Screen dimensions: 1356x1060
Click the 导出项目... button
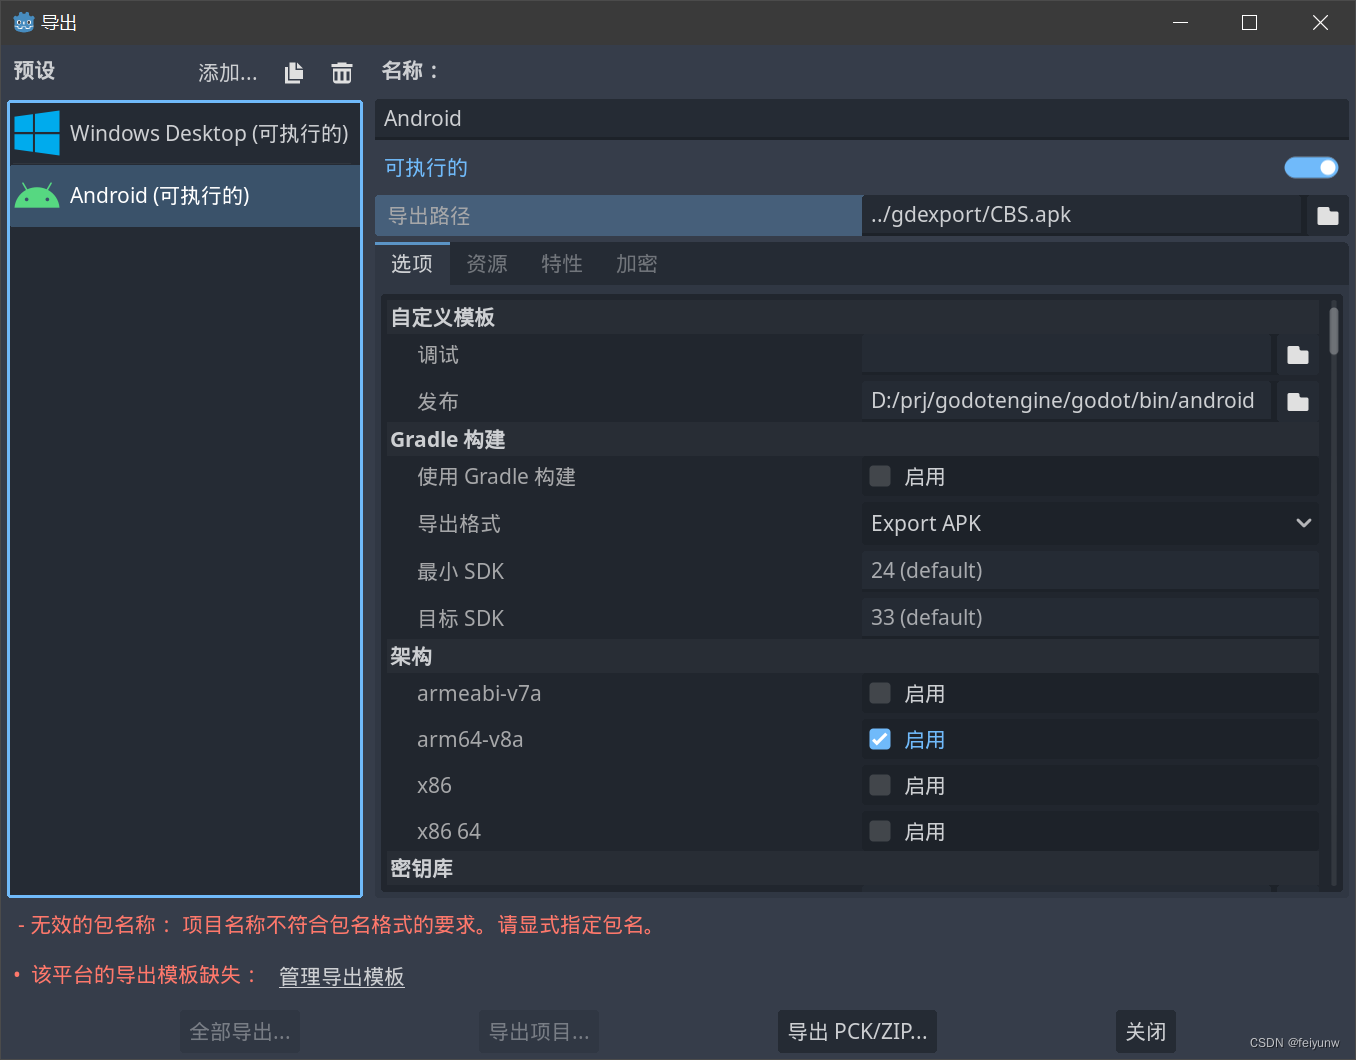click(x=539, y=1031)
